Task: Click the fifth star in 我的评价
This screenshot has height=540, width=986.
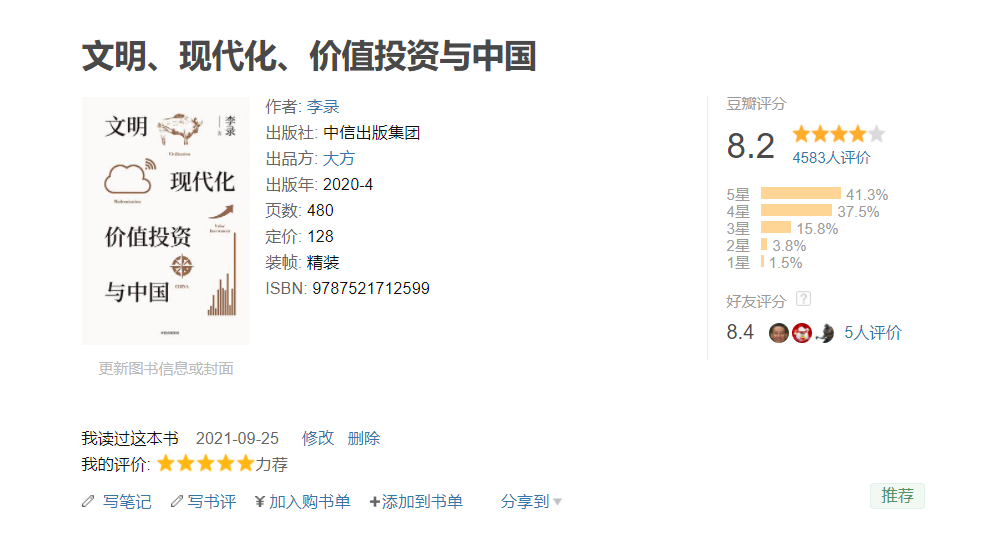Action: pyautogui.click(x=245, y=464)
